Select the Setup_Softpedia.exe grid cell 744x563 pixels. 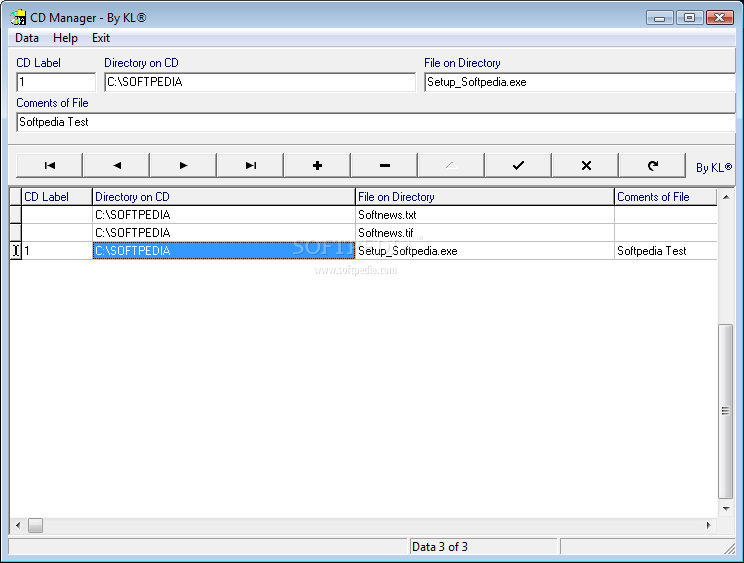(x=485, y=251)
